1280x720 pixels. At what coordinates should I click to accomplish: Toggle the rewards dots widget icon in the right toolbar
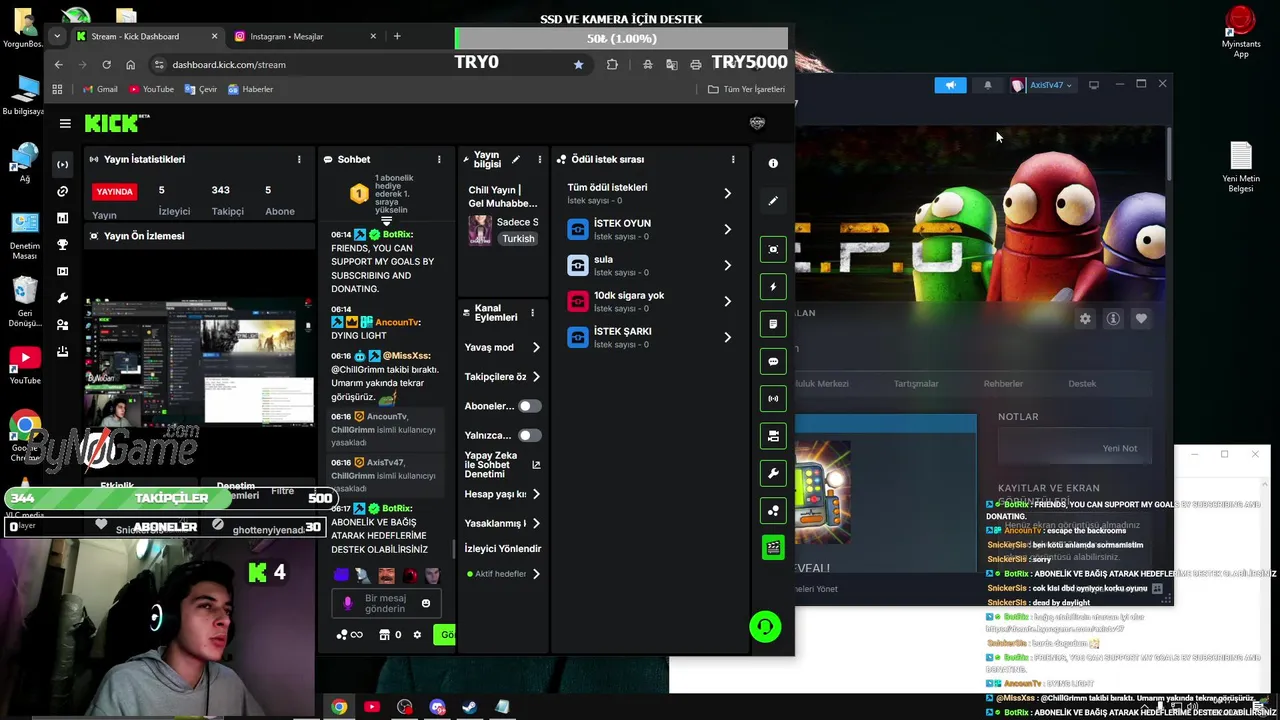pos(773,510)
